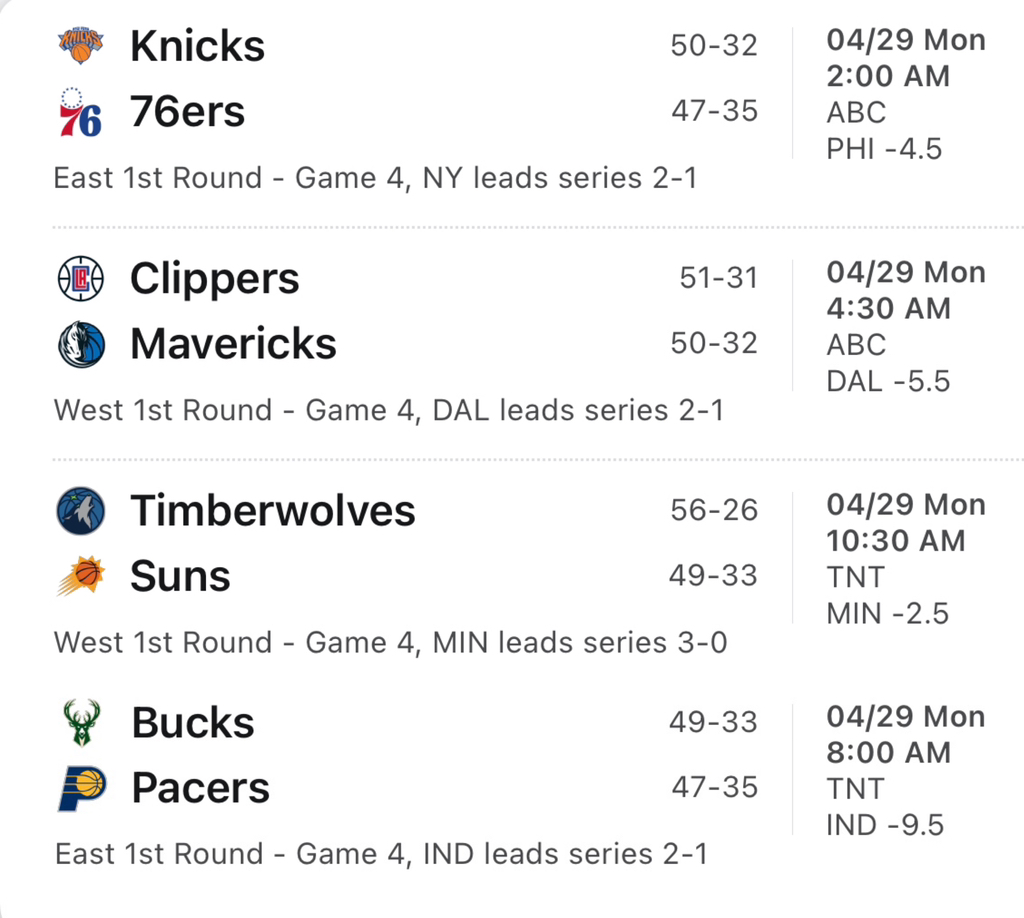The image size is (1024, 918).
Task: Click the PHI -4.5 betting line
Action: [x=884, y=149]
